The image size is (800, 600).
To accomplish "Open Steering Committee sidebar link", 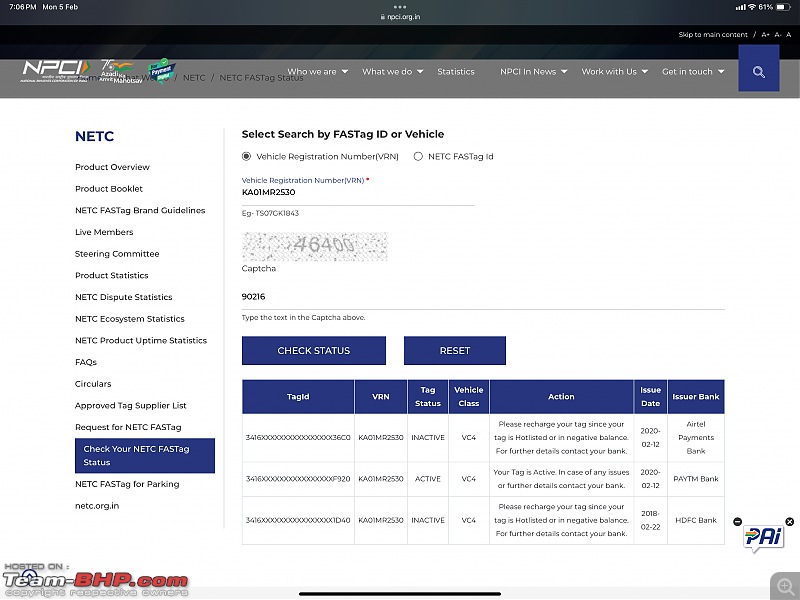I will click(117, 254).
